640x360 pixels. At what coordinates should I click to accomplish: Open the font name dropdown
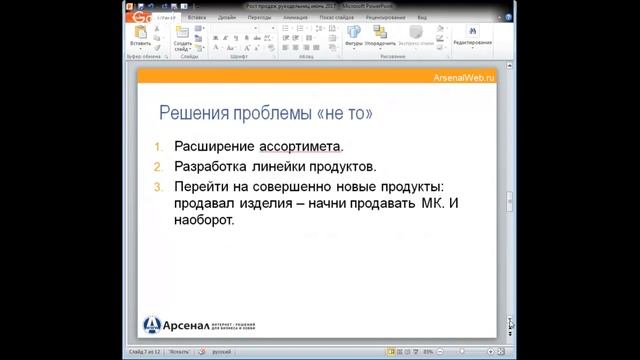[256, 28]
